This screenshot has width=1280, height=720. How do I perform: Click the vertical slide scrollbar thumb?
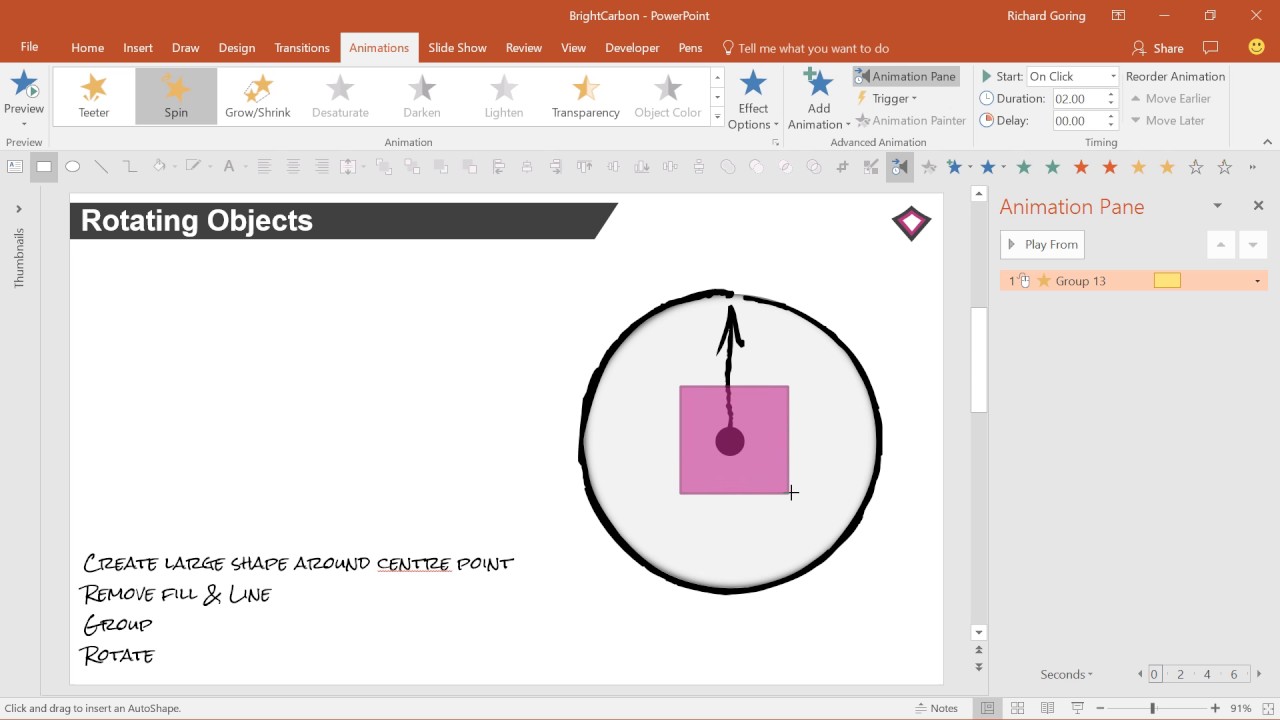coord(979,360)
